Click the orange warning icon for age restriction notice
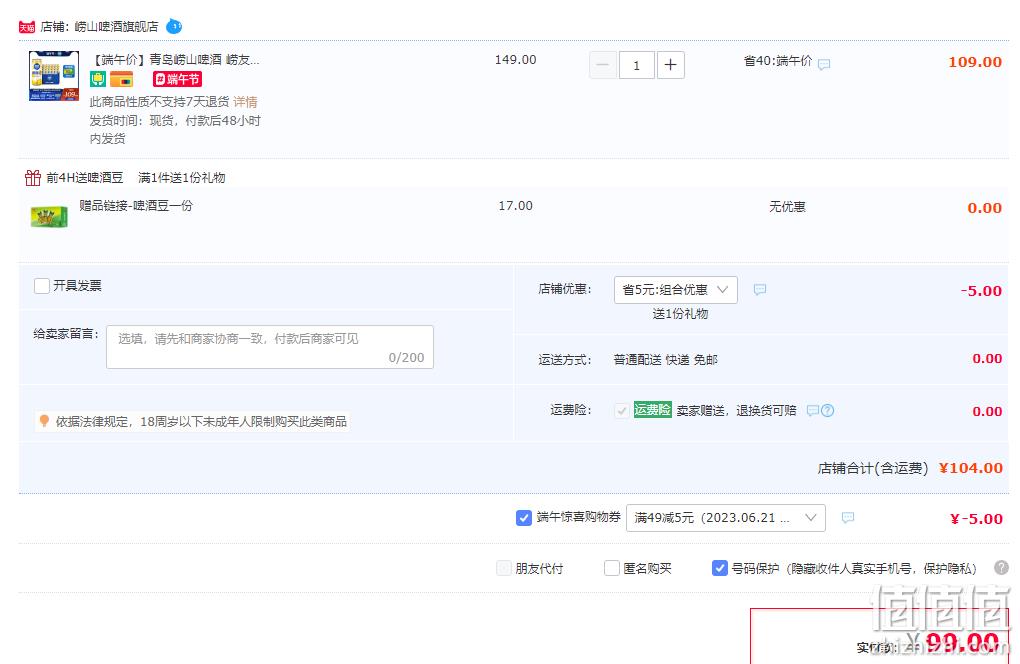 (x=44, y=421)
